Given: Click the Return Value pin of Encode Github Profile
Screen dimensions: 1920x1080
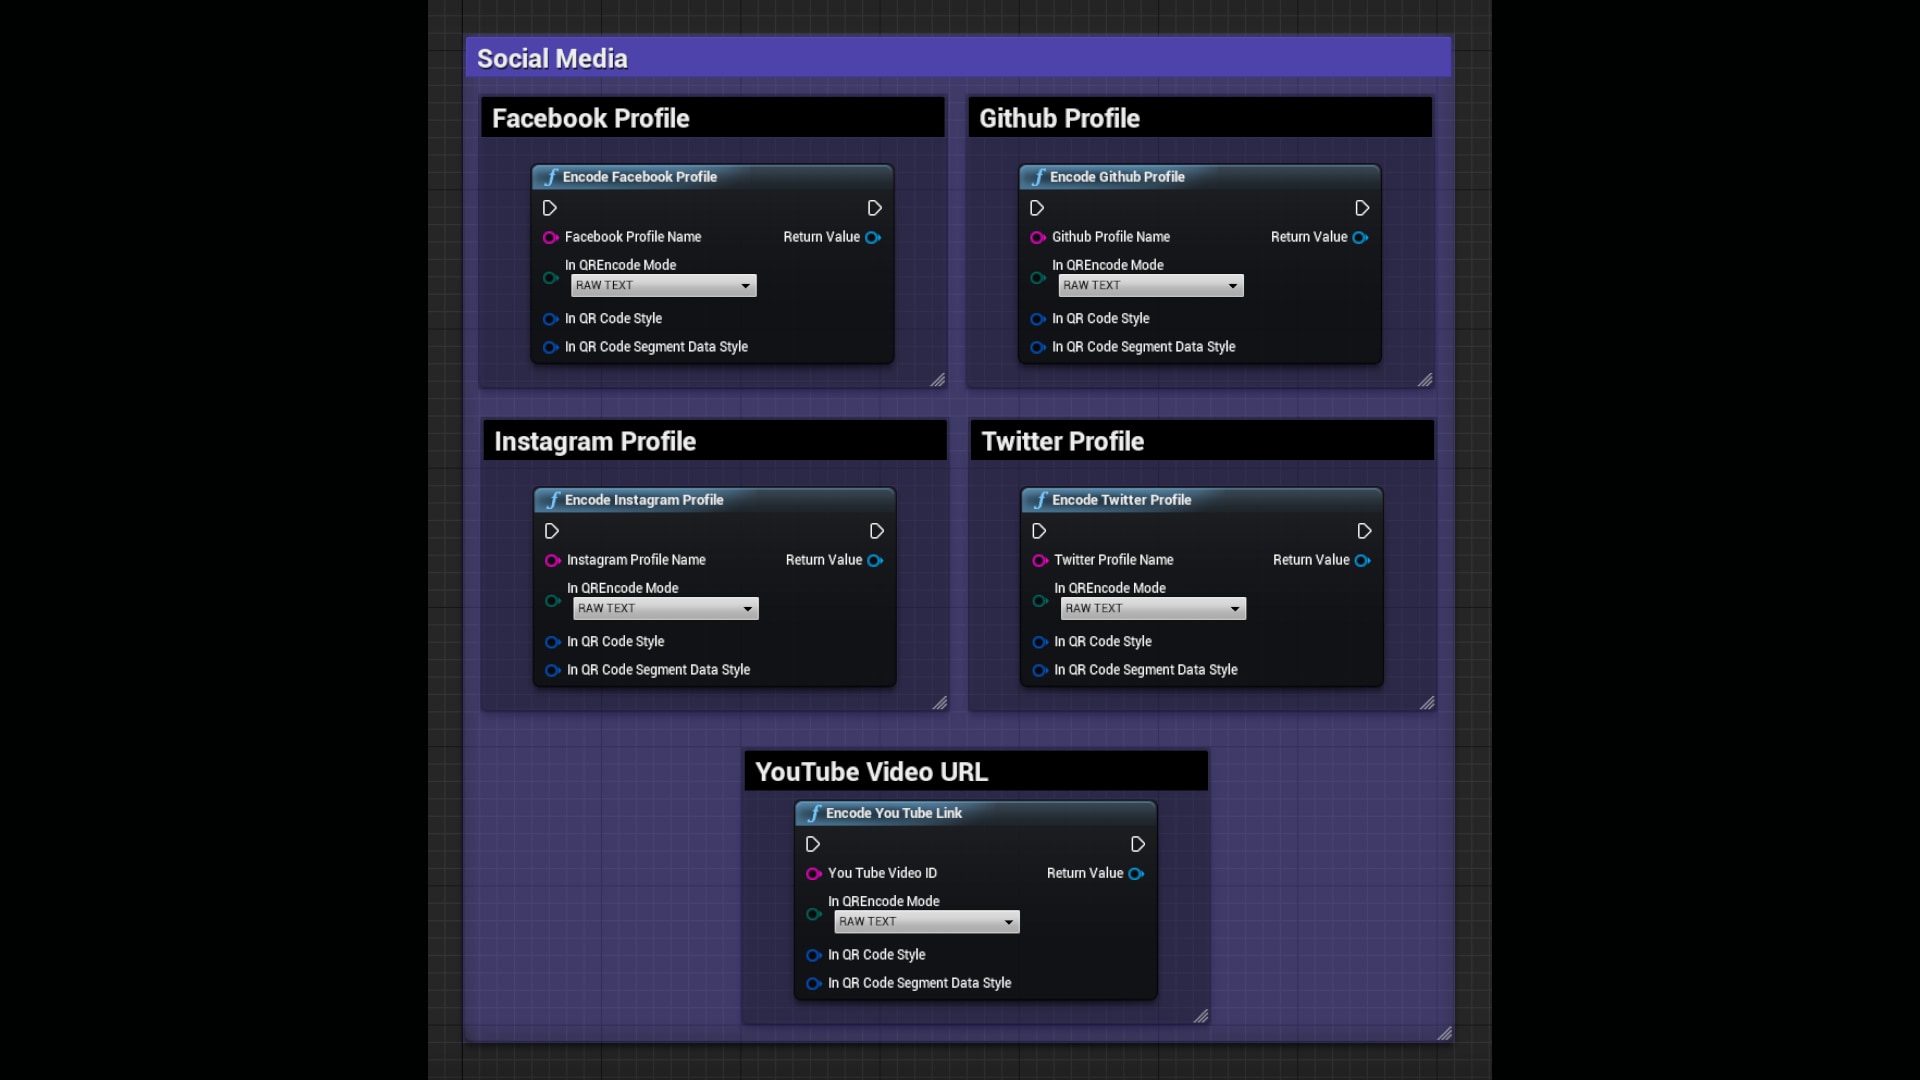Looking at the screenshot, I should (1360, 237).
